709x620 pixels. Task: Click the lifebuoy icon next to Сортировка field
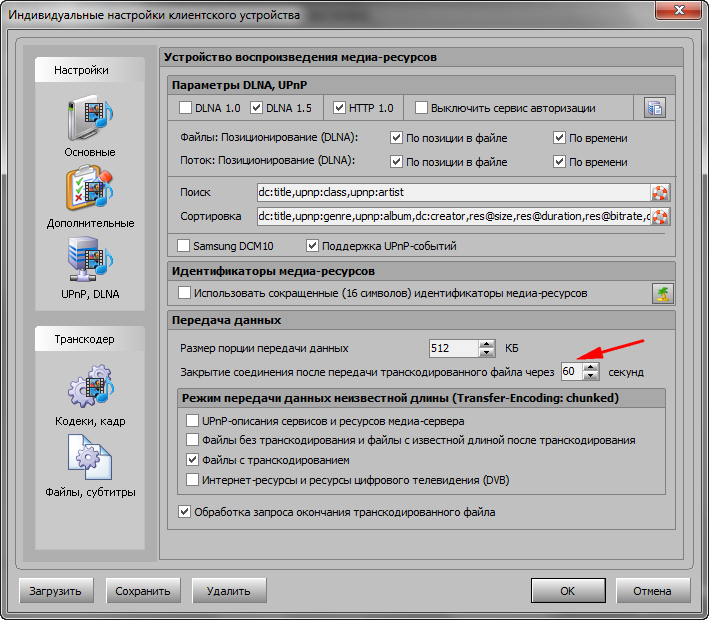(x=660, y=216)
